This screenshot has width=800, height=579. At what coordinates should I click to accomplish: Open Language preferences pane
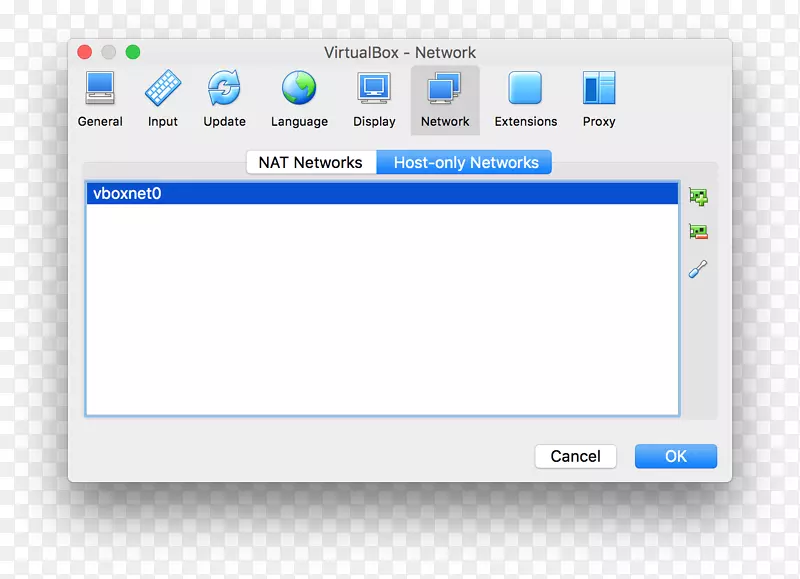299,97
